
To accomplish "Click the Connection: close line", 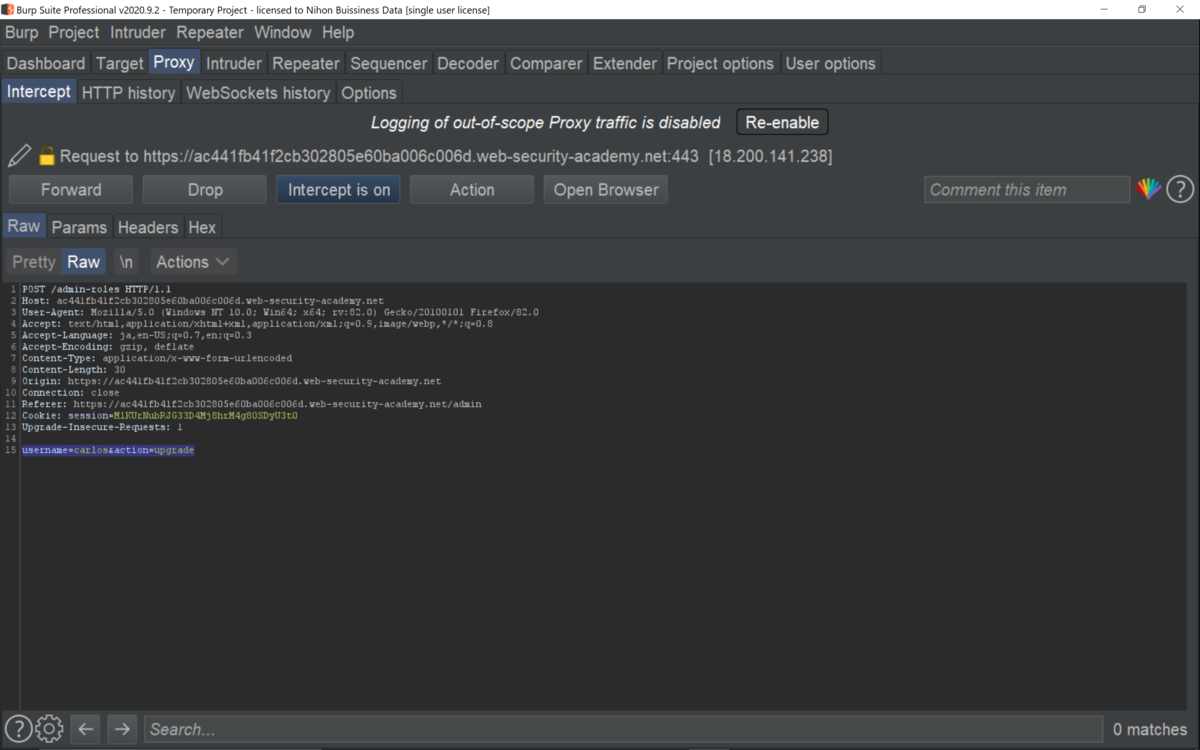I will [x=70, y=393].
